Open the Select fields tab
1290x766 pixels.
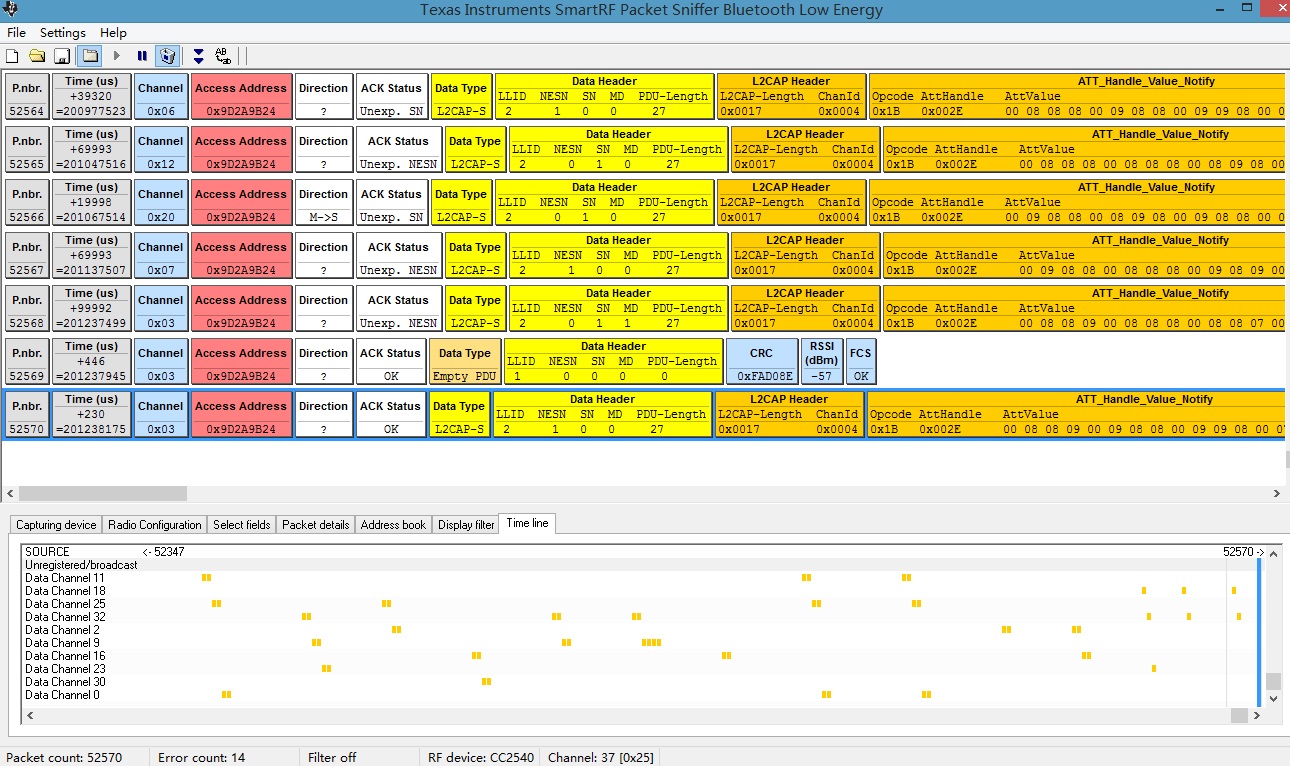click(242, 525)
